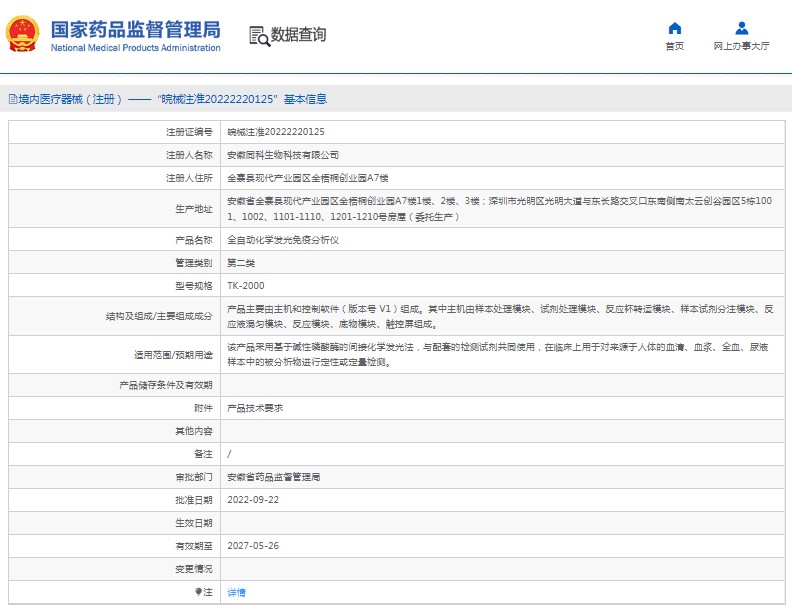This screenshot has height=611, width=792.
Task: Click the 批准日期 row label
Action: [x=194, y=500]
